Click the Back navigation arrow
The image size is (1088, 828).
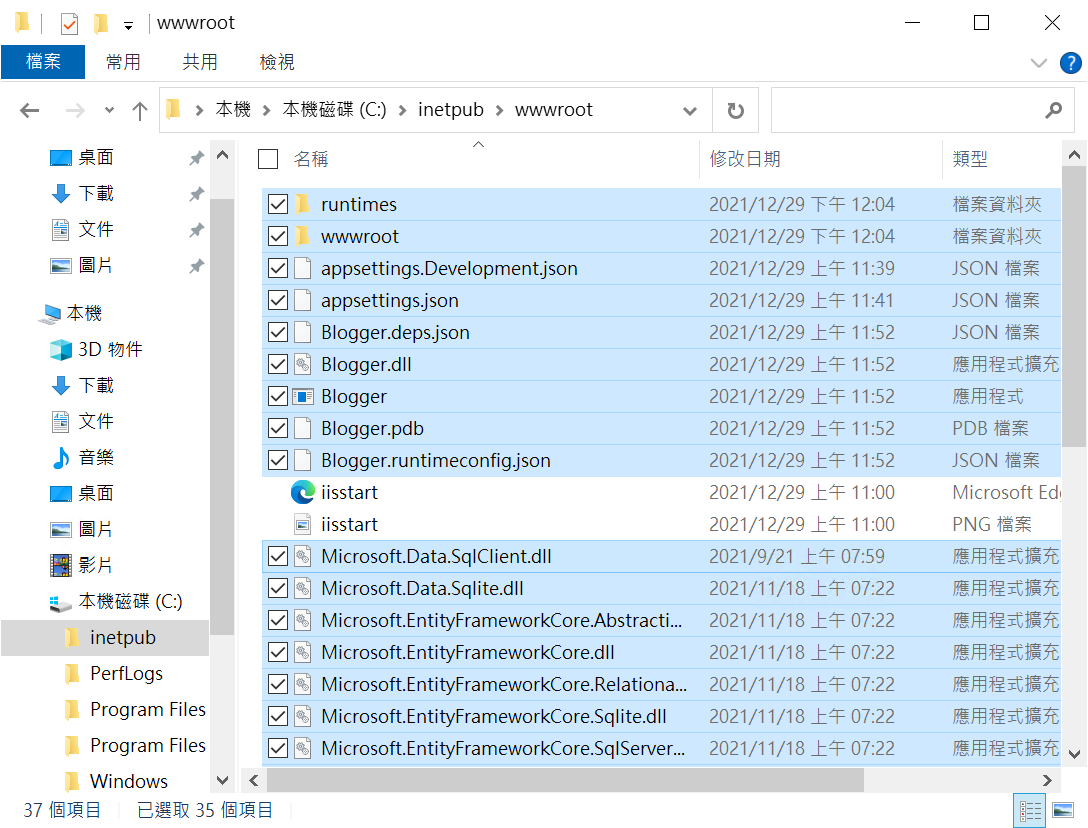pos(29,110)
